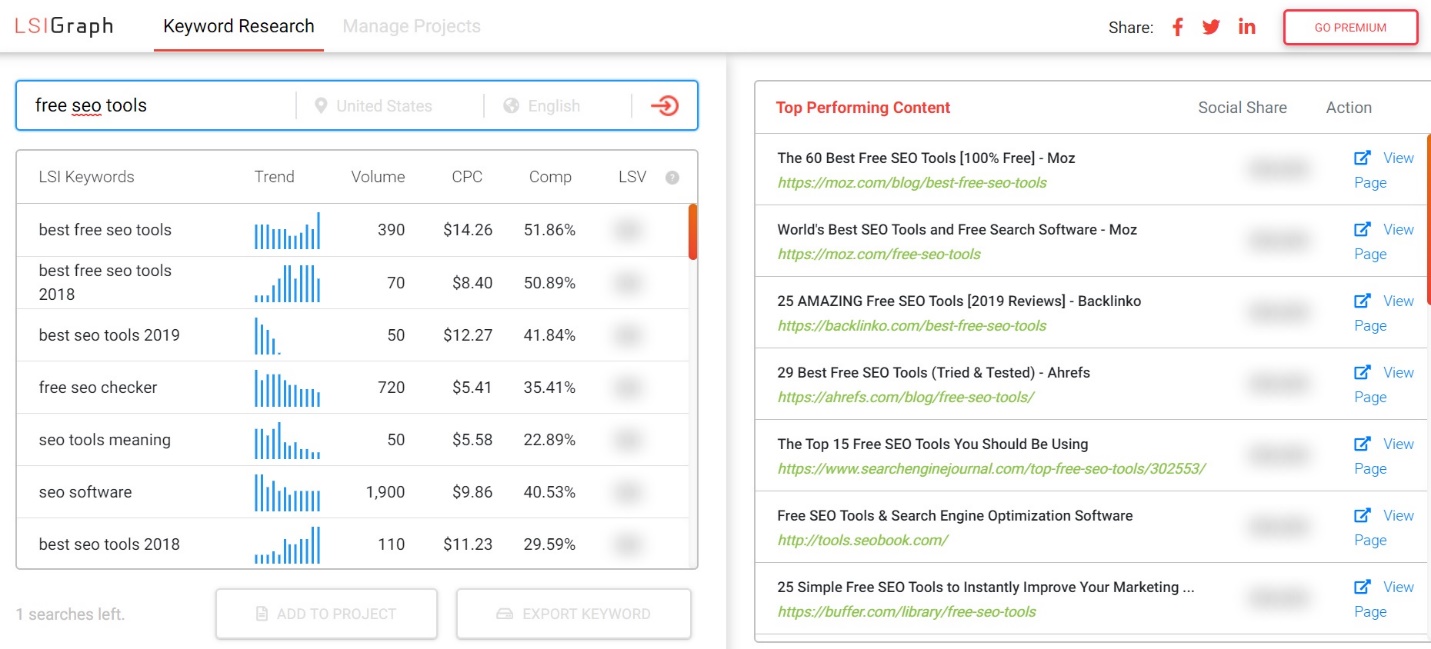
Task: Click 'The 60 Best Free SEO Tools' title
Action: point(926,158)
